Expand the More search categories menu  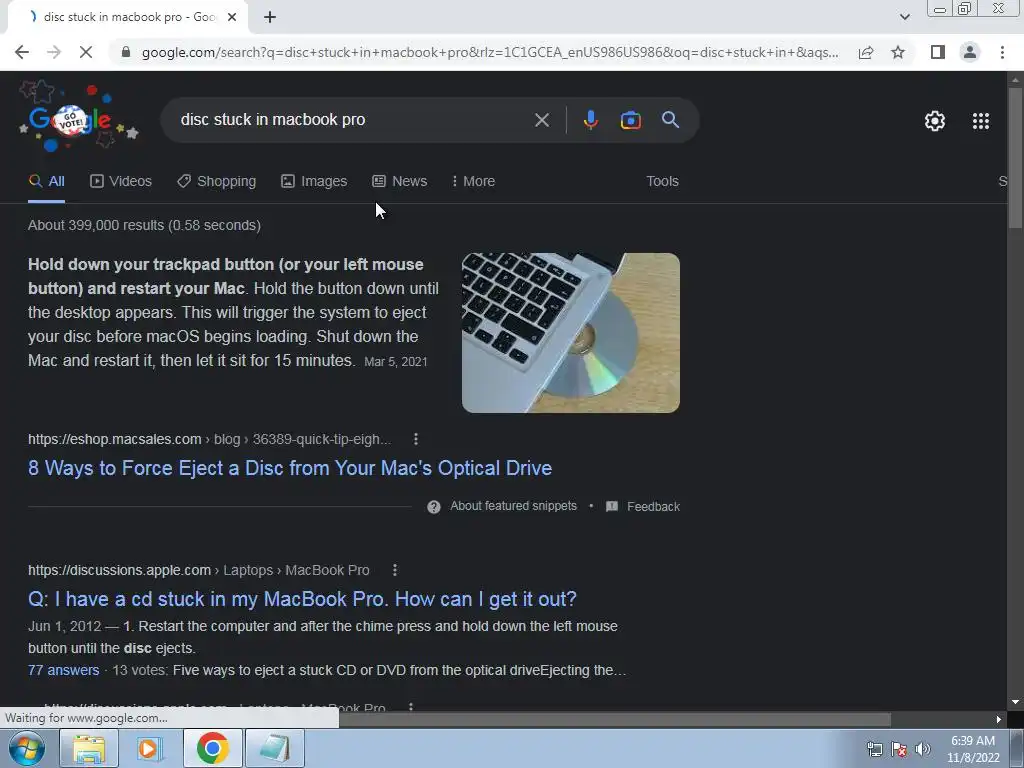point(473,182)
